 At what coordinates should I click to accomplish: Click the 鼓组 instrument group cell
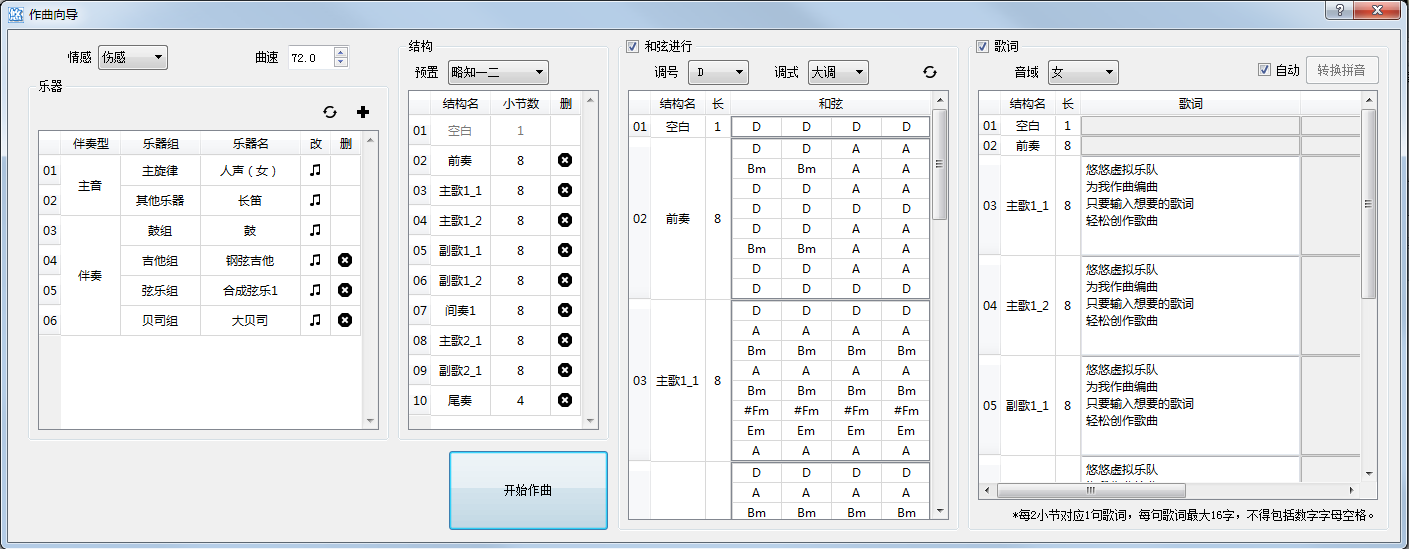coord(160,230)
